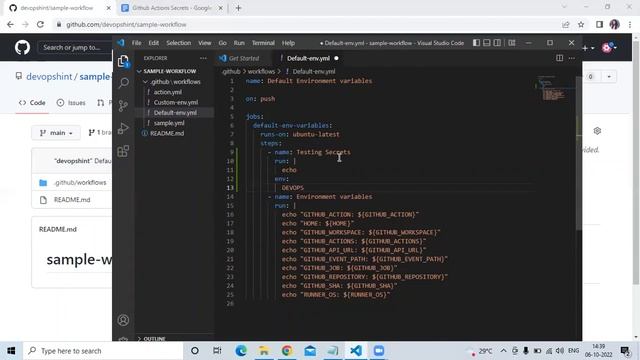Reload the browser page

tap(40, 24)
